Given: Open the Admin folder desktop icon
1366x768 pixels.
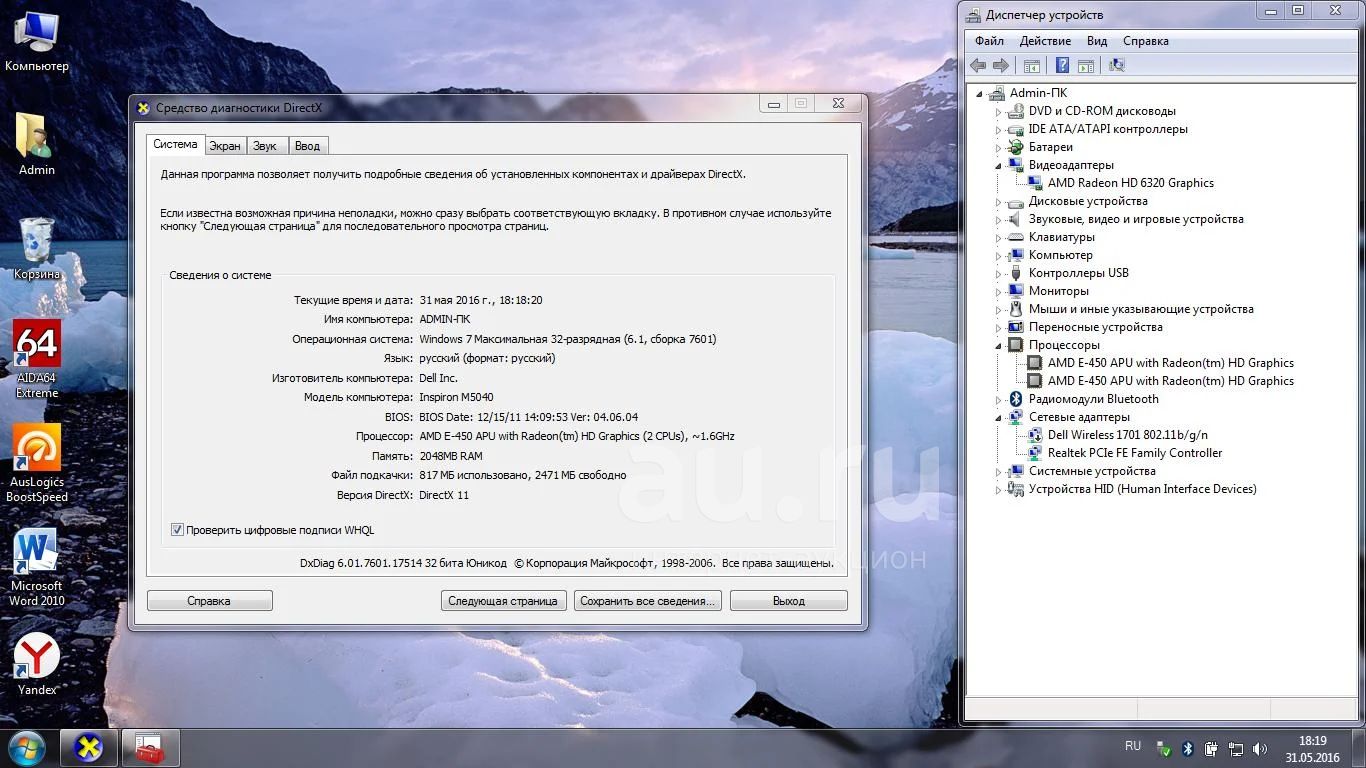Looking at the screenshot, I should (x=37, y=144).
